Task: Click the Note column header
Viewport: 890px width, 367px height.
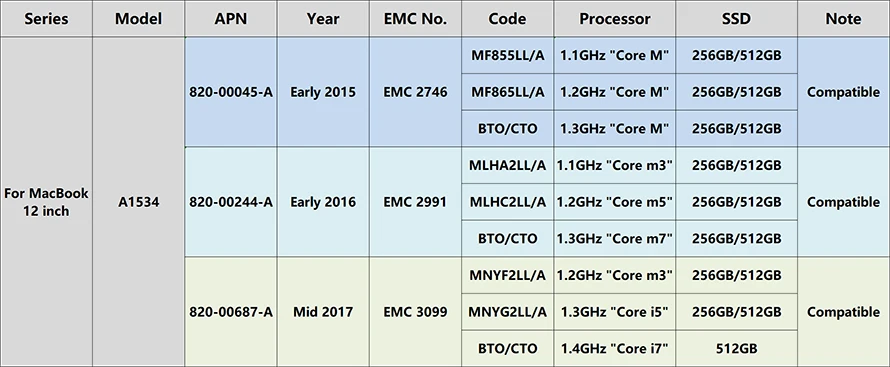Action: [843, 19]
